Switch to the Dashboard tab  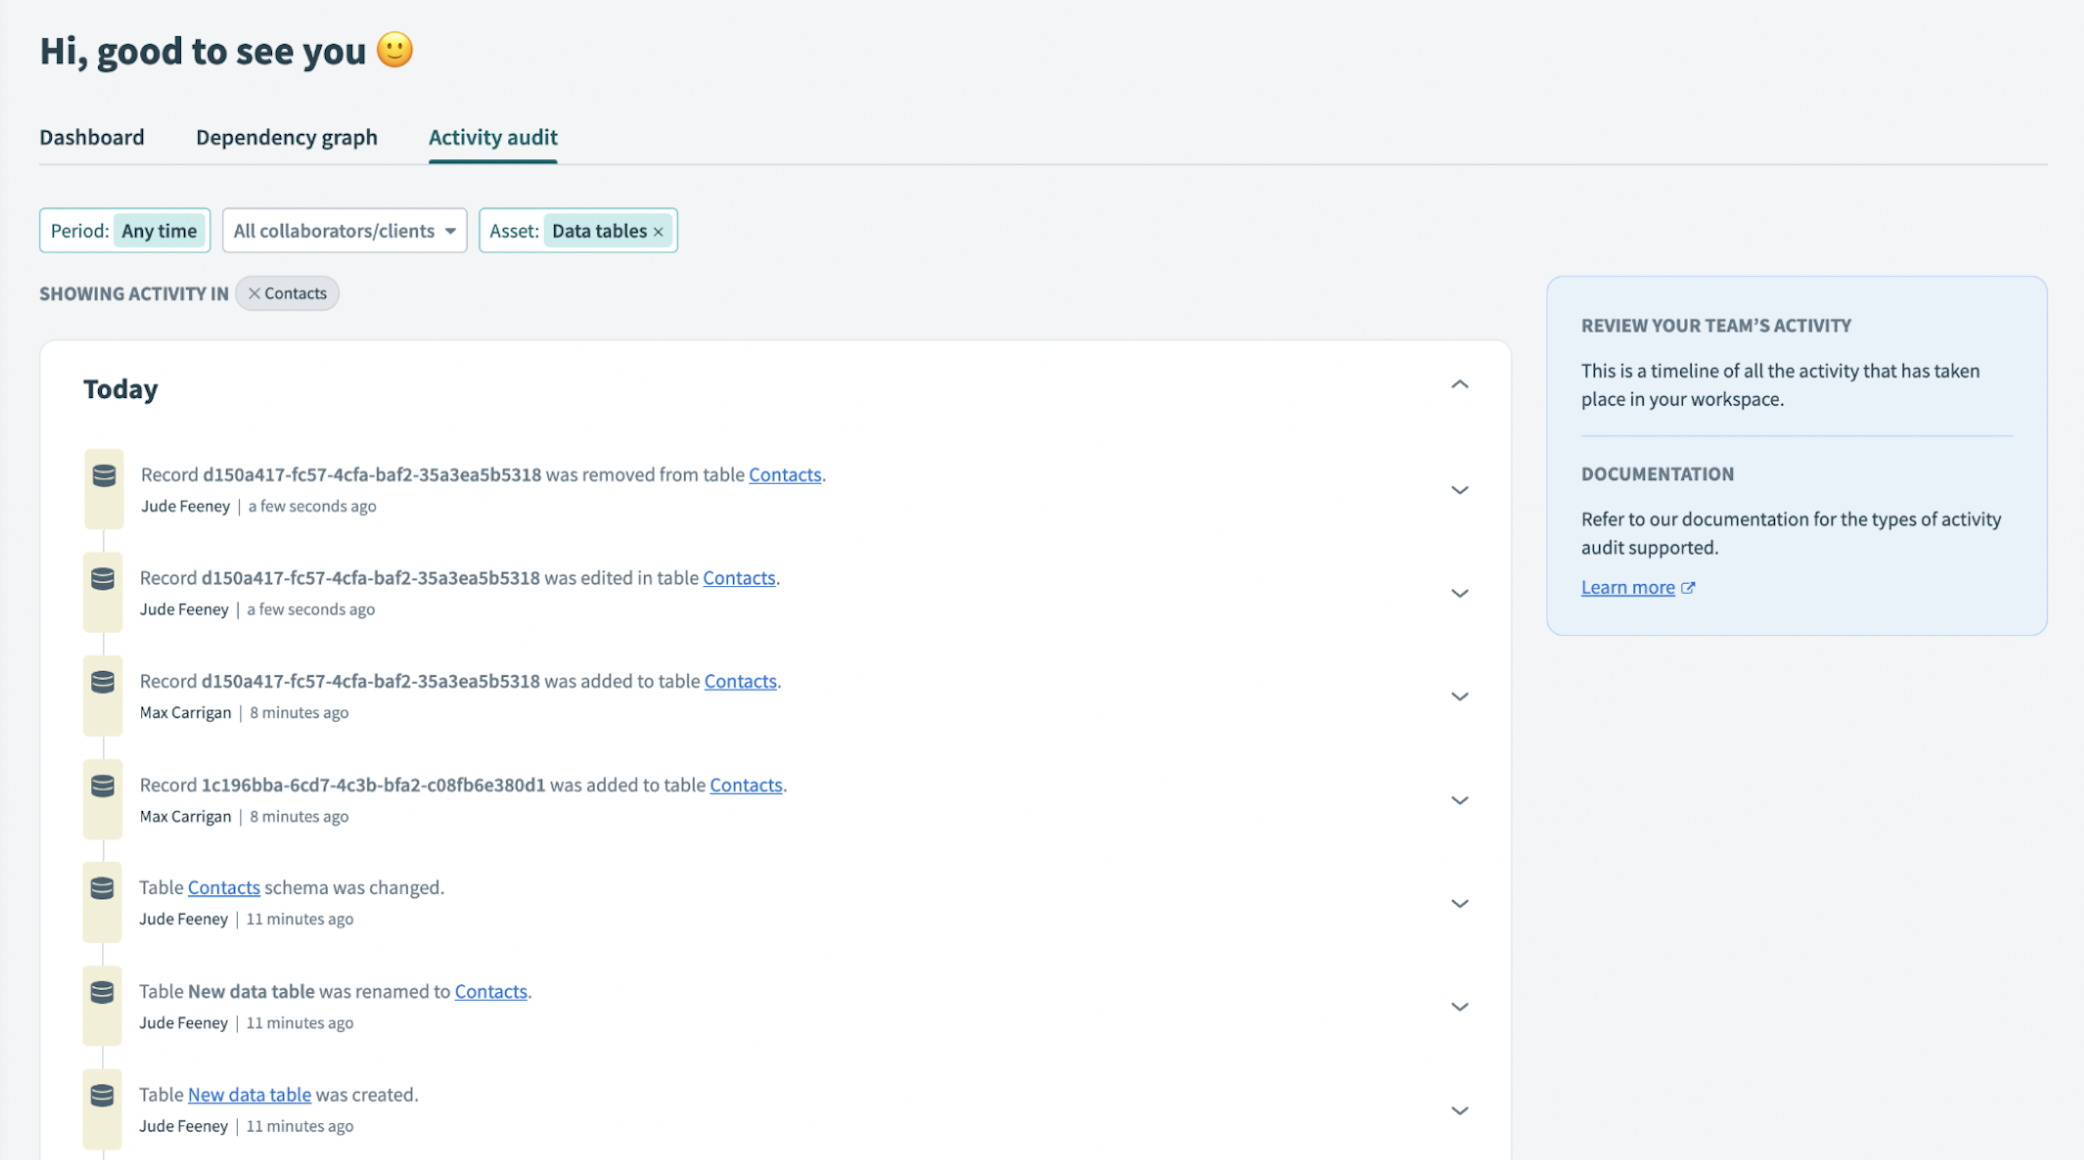point(91,136)
